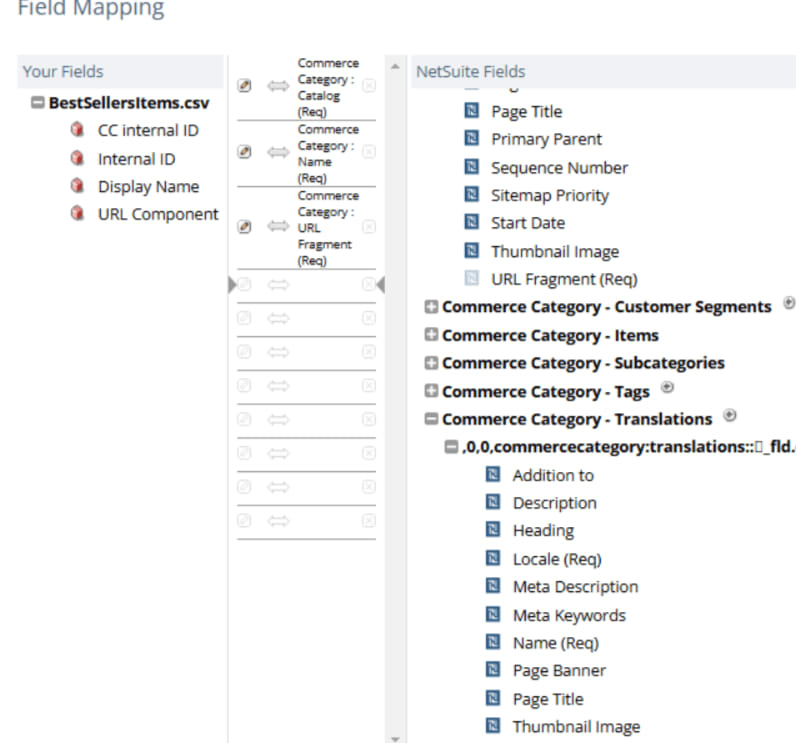Collapse the commercecategory:translations sub-node
796x743 pixels.
tap(451, 447)
